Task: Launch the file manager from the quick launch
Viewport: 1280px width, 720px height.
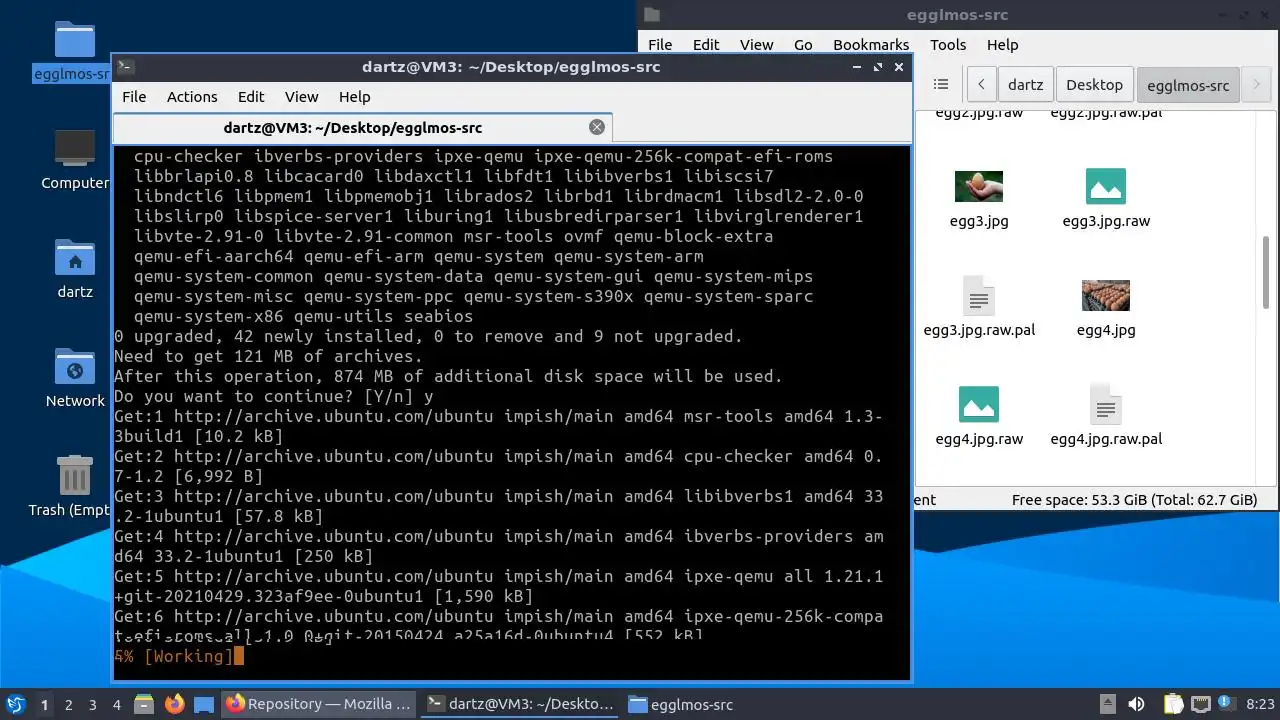Action: (143, 704)
